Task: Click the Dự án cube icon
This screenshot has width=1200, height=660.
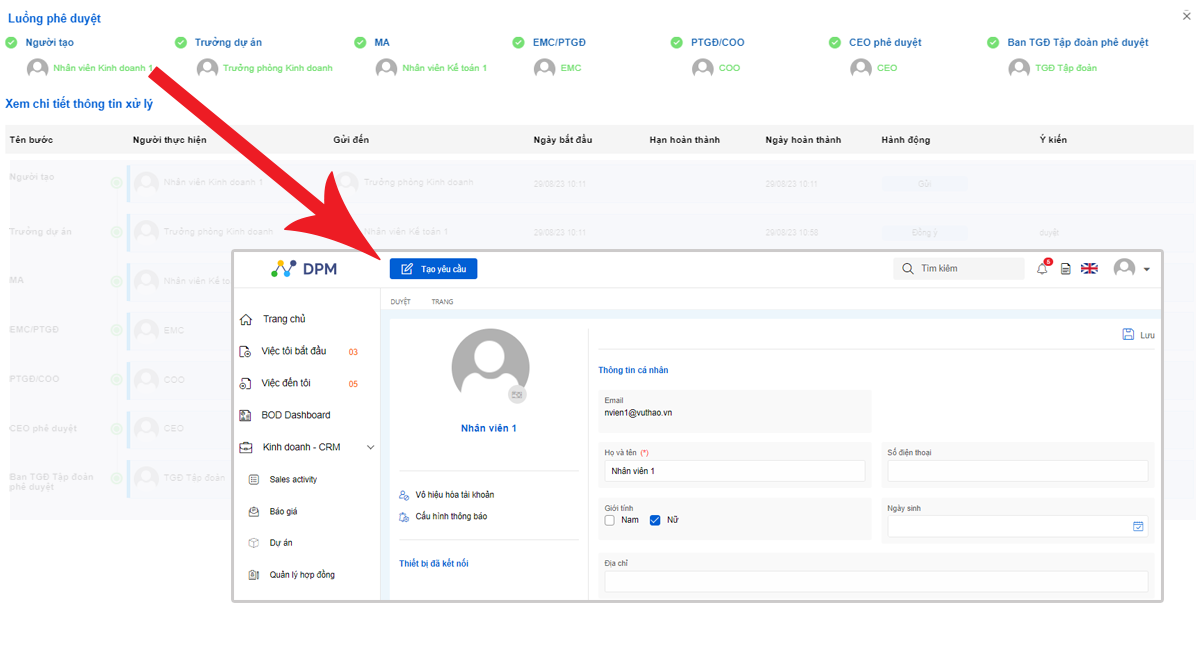Action: point(253,543)
